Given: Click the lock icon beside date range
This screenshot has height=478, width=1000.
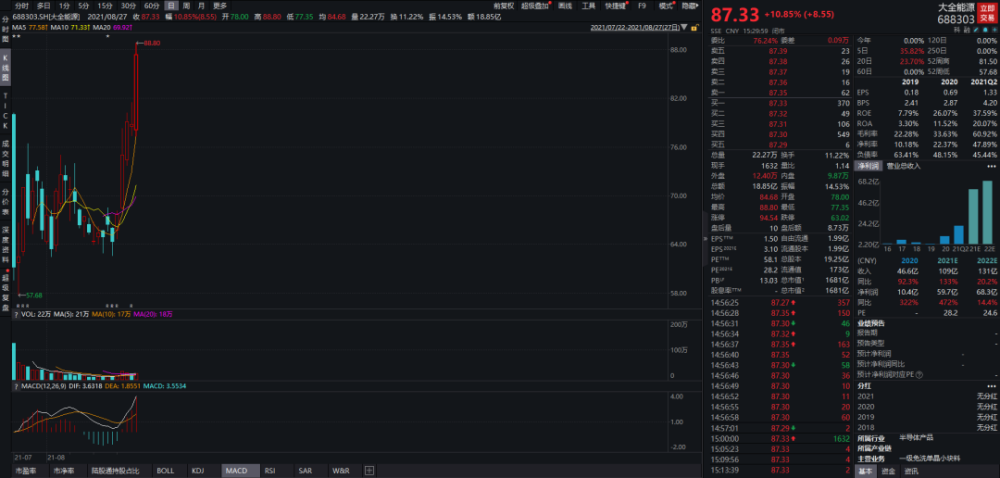Looking at the screenshot, I should pyautogui.click(x=694, y=28).
